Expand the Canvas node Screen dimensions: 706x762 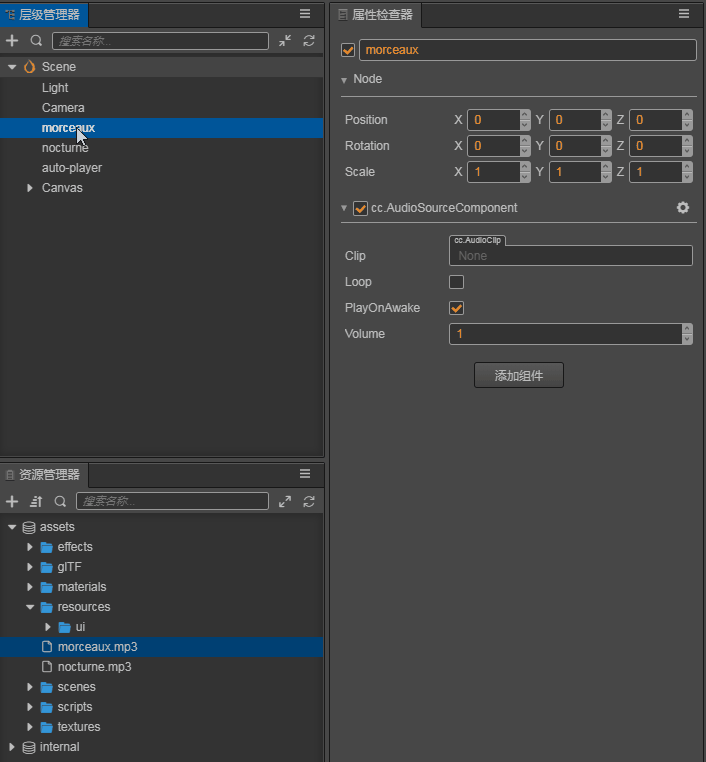30,188
